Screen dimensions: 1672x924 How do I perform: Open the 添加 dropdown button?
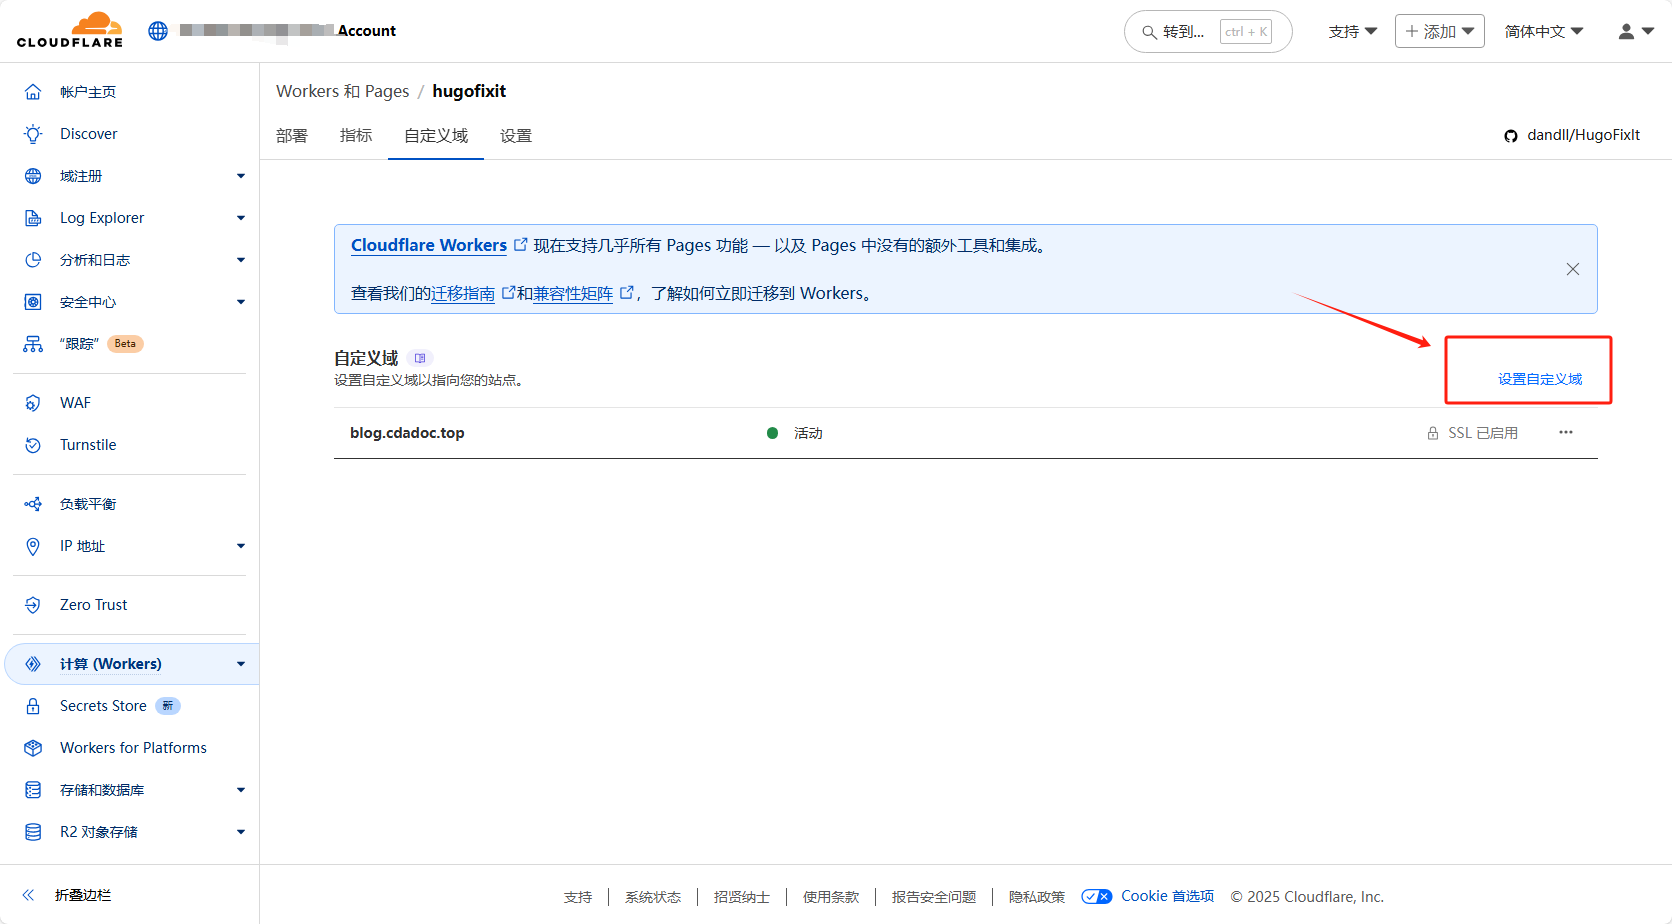(1439, 31)
